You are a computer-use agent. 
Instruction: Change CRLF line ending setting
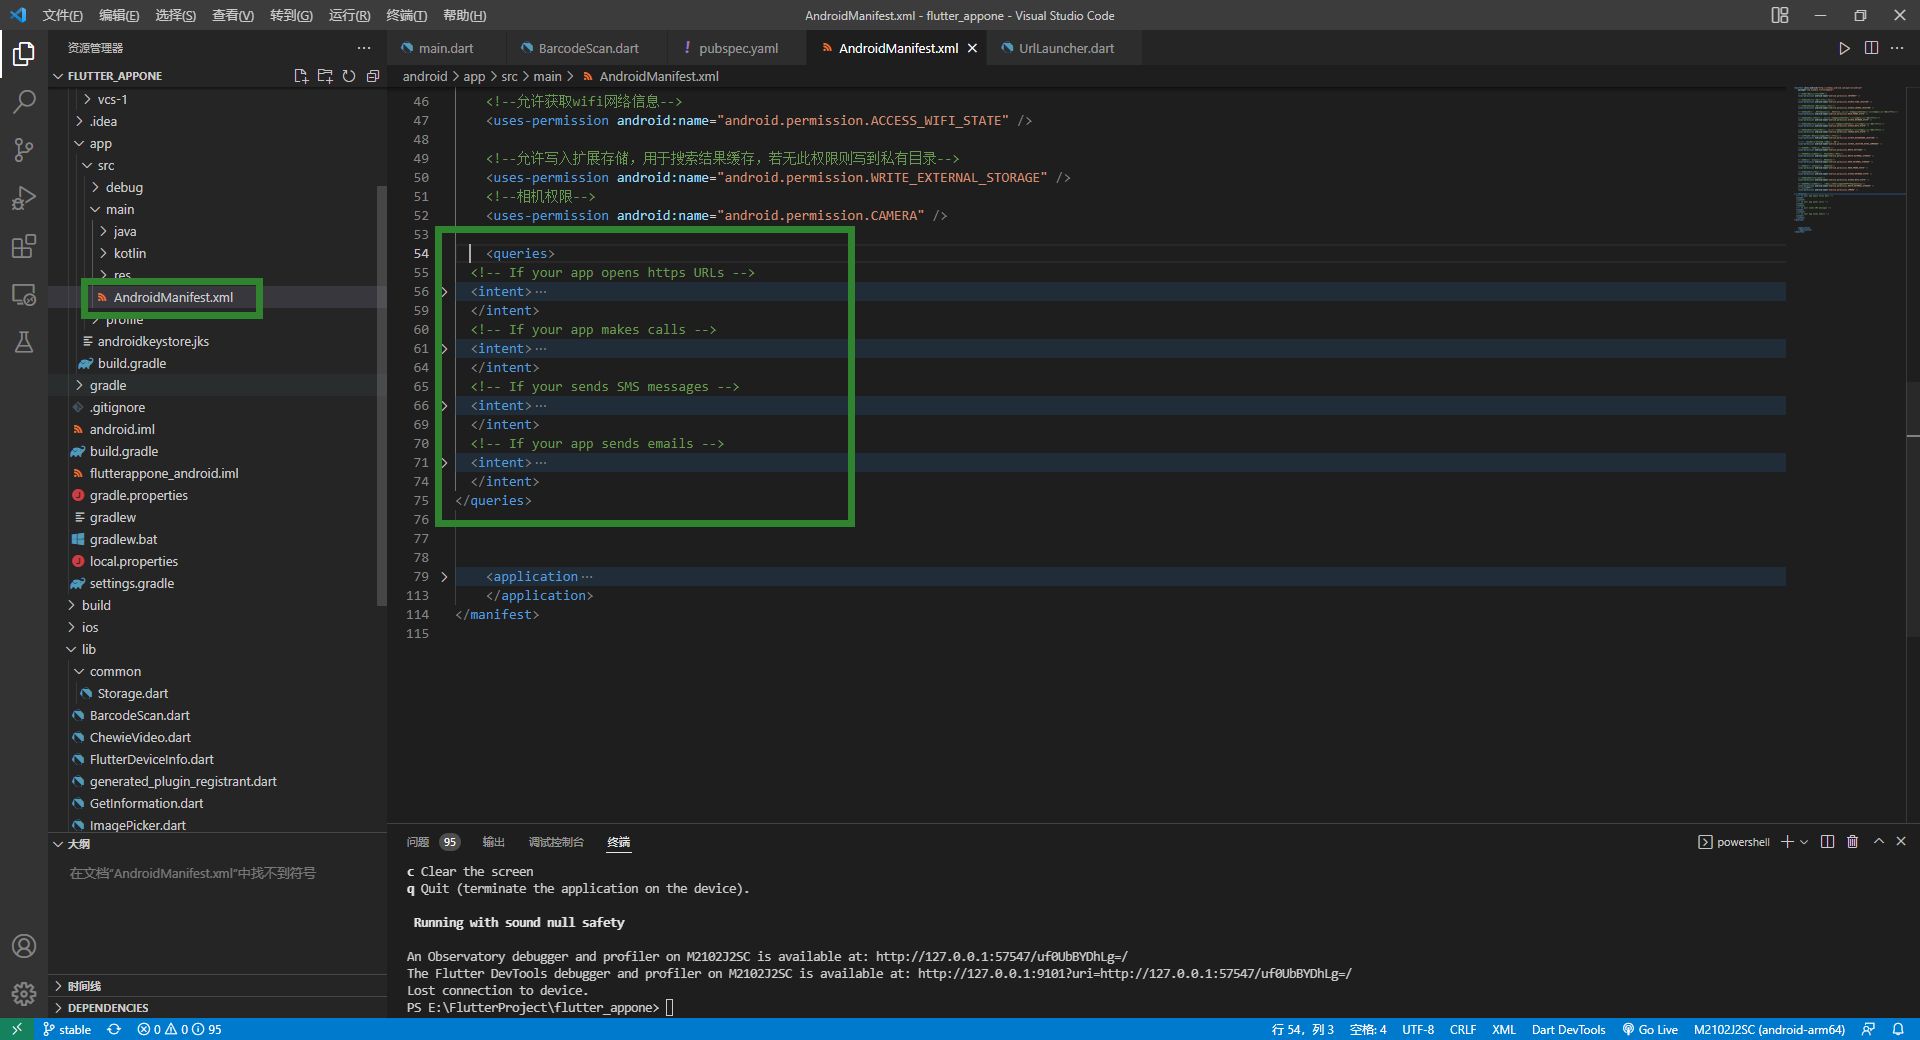pos(1462,1029)
